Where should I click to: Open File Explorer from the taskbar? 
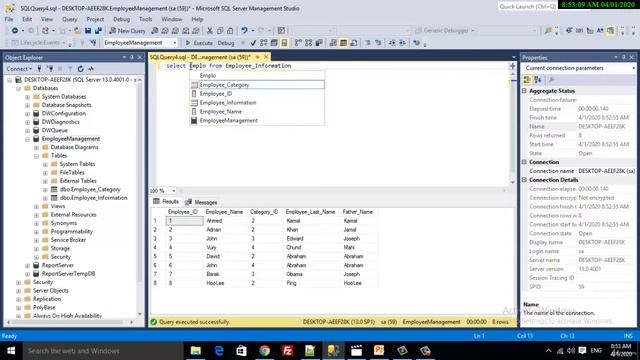pos(196,351)
